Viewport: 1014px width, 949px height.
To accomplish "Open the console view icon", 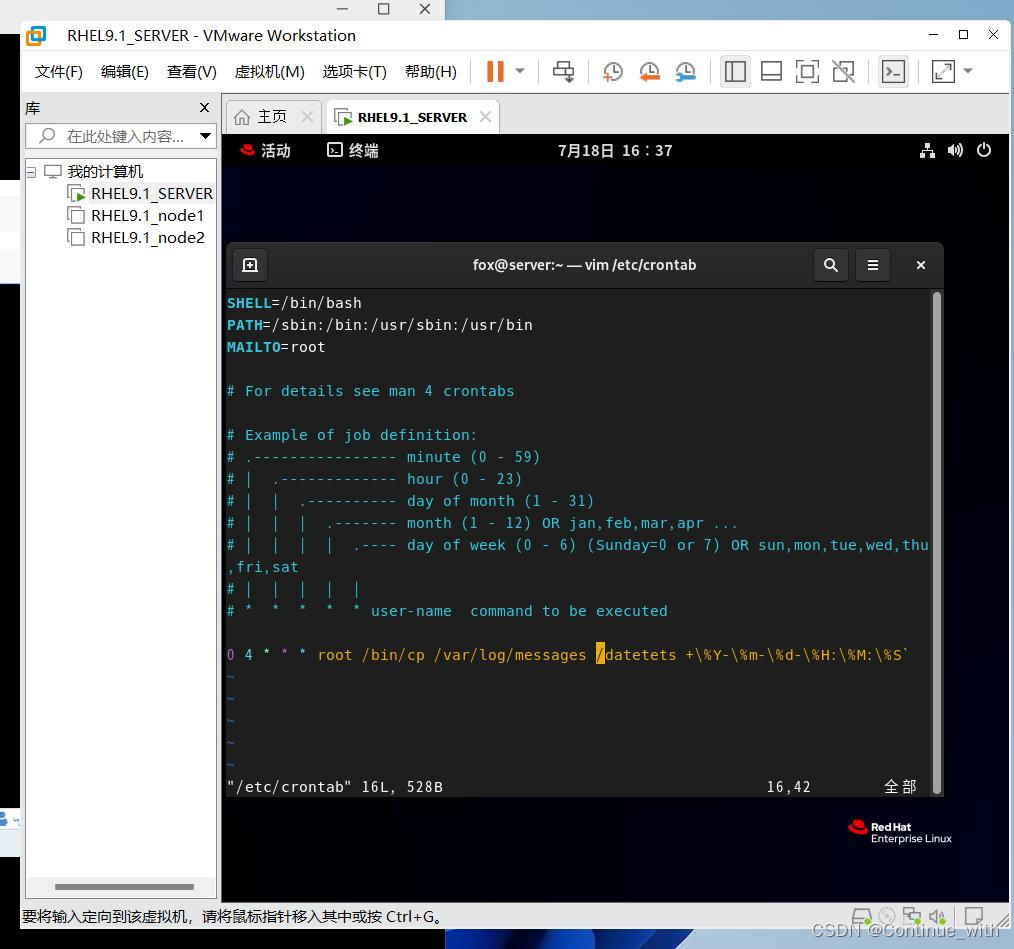I will click(893, 71).
